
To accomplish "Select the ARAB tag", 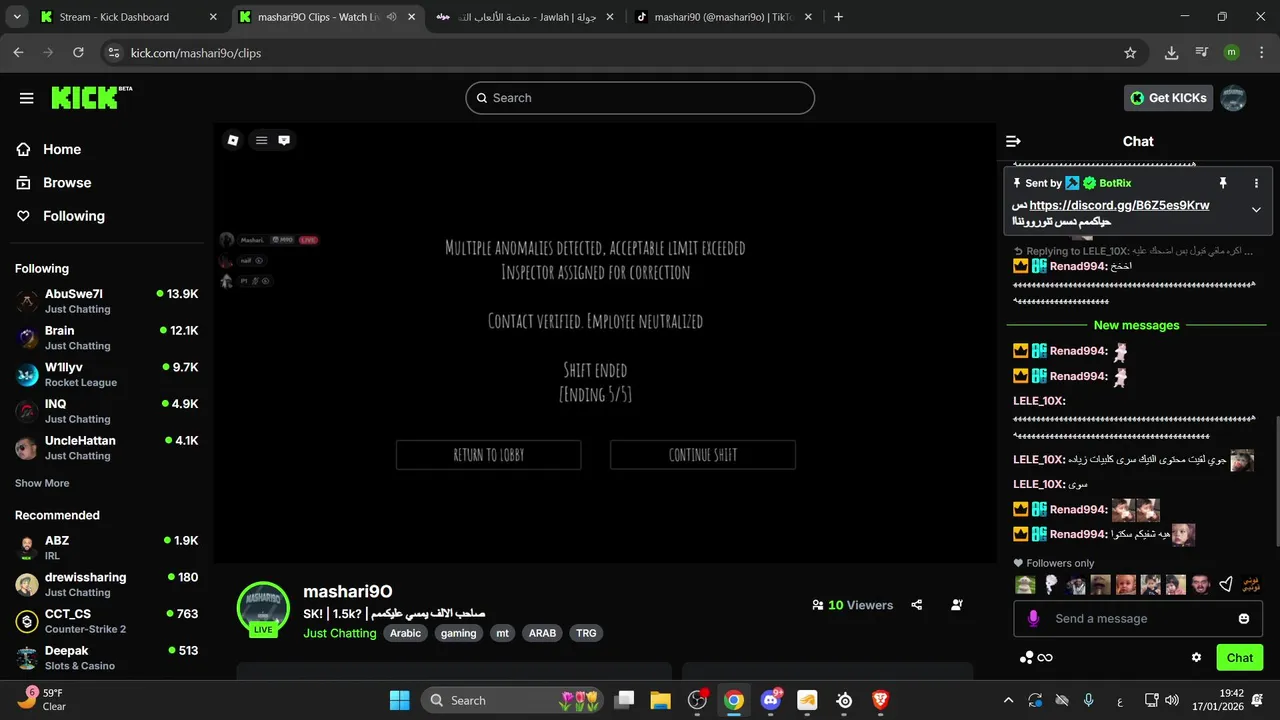I will pyautogui.click(x=543, y=633).
